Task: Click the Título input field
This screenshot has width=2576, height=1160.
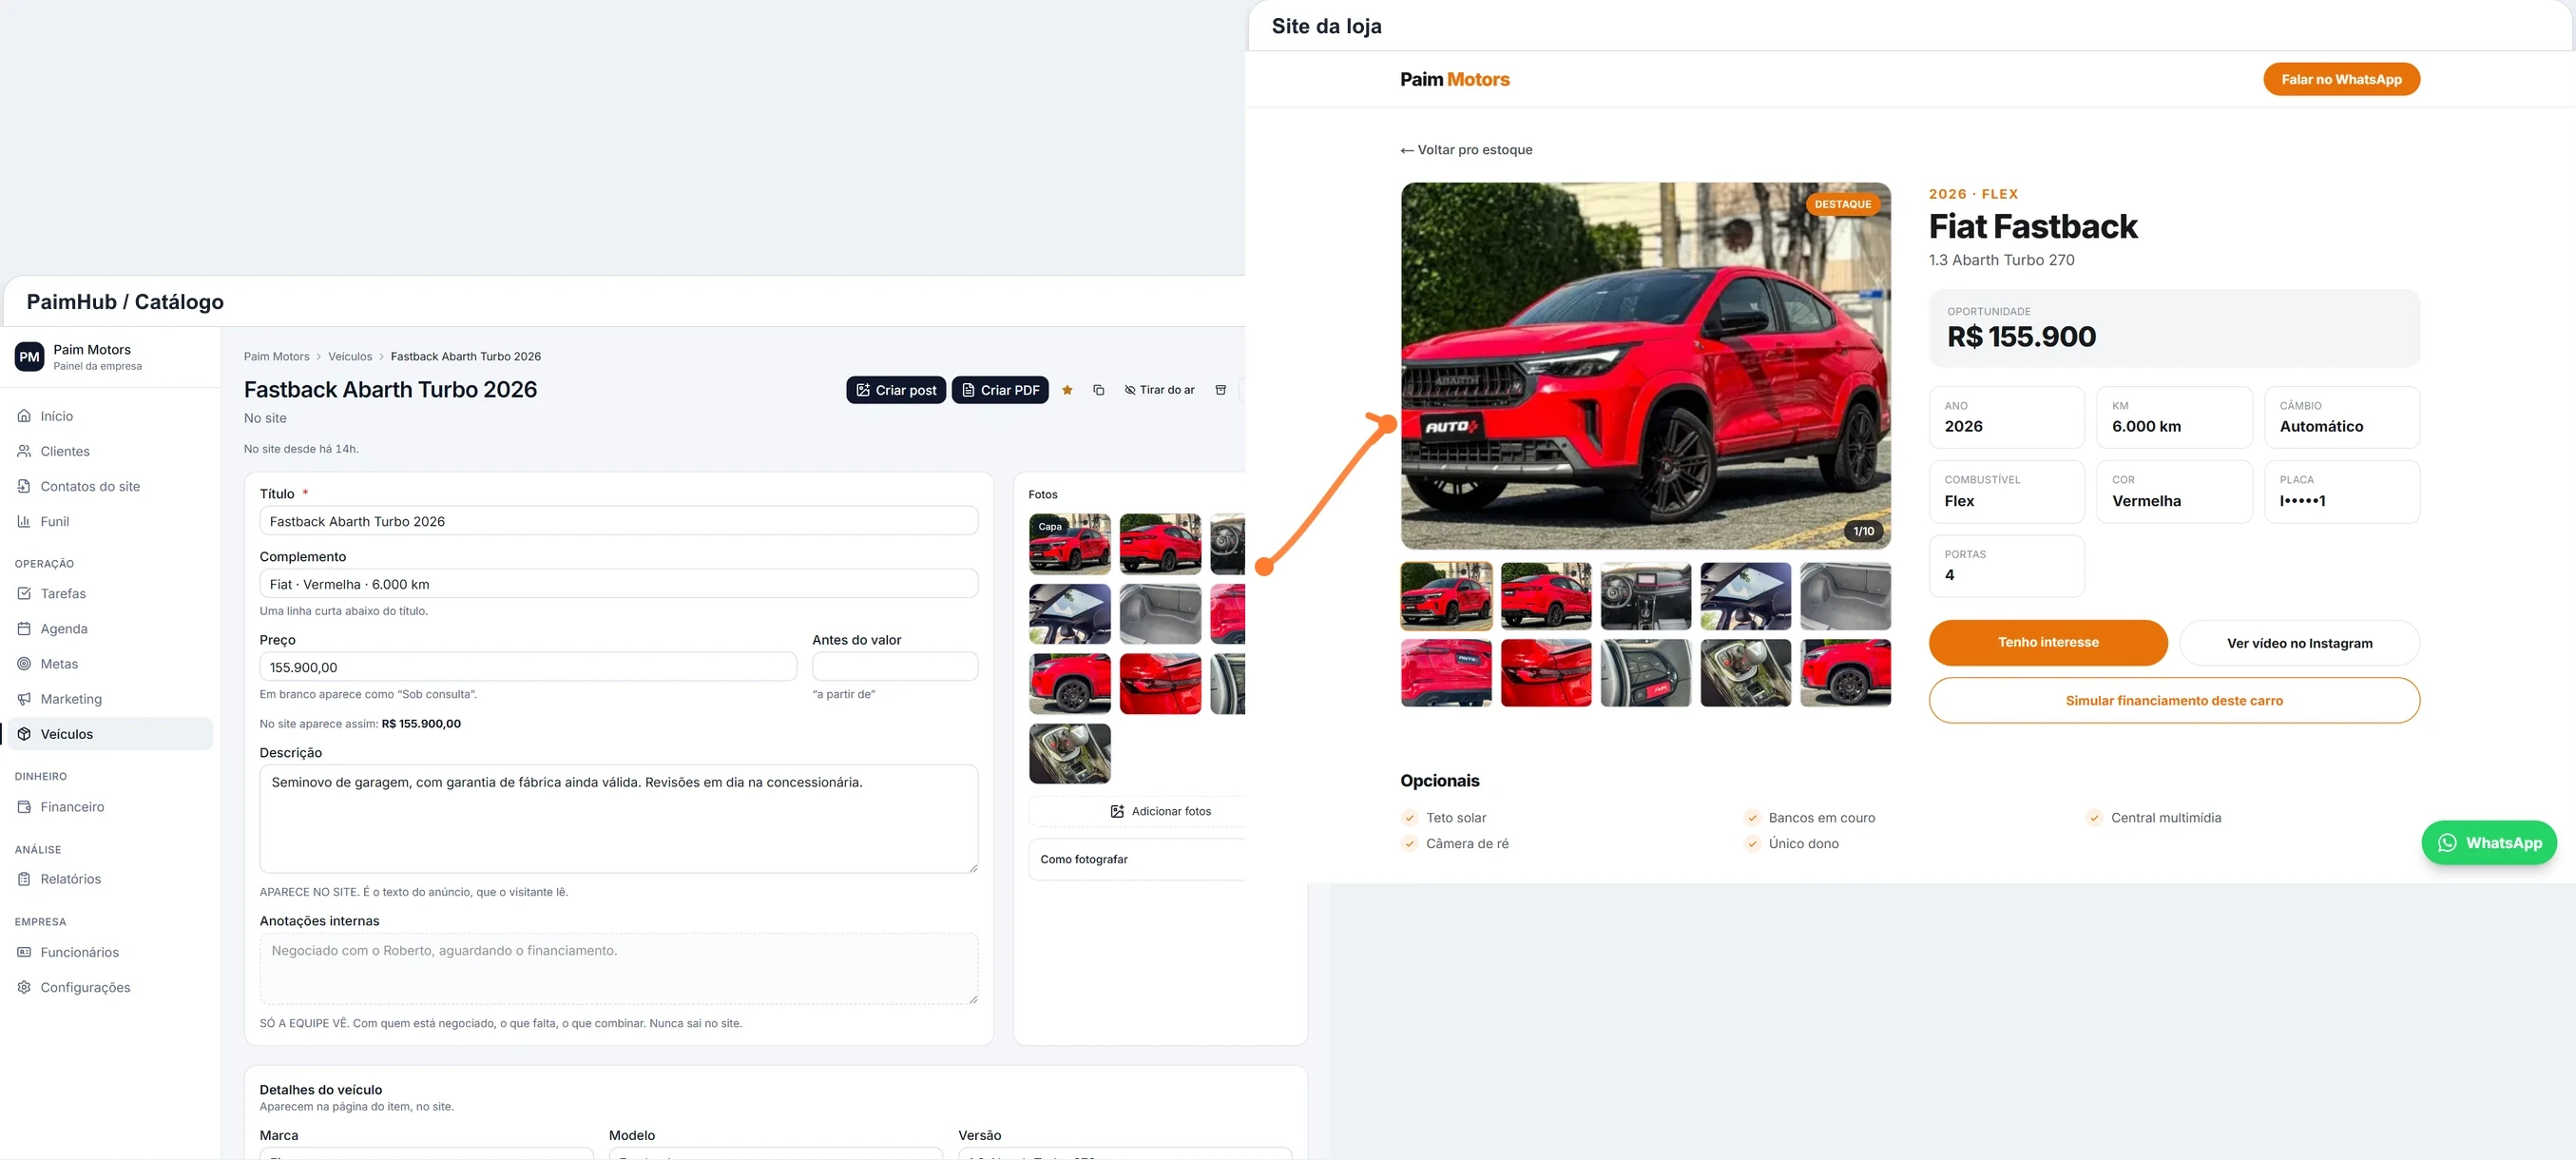Action: 618,521
